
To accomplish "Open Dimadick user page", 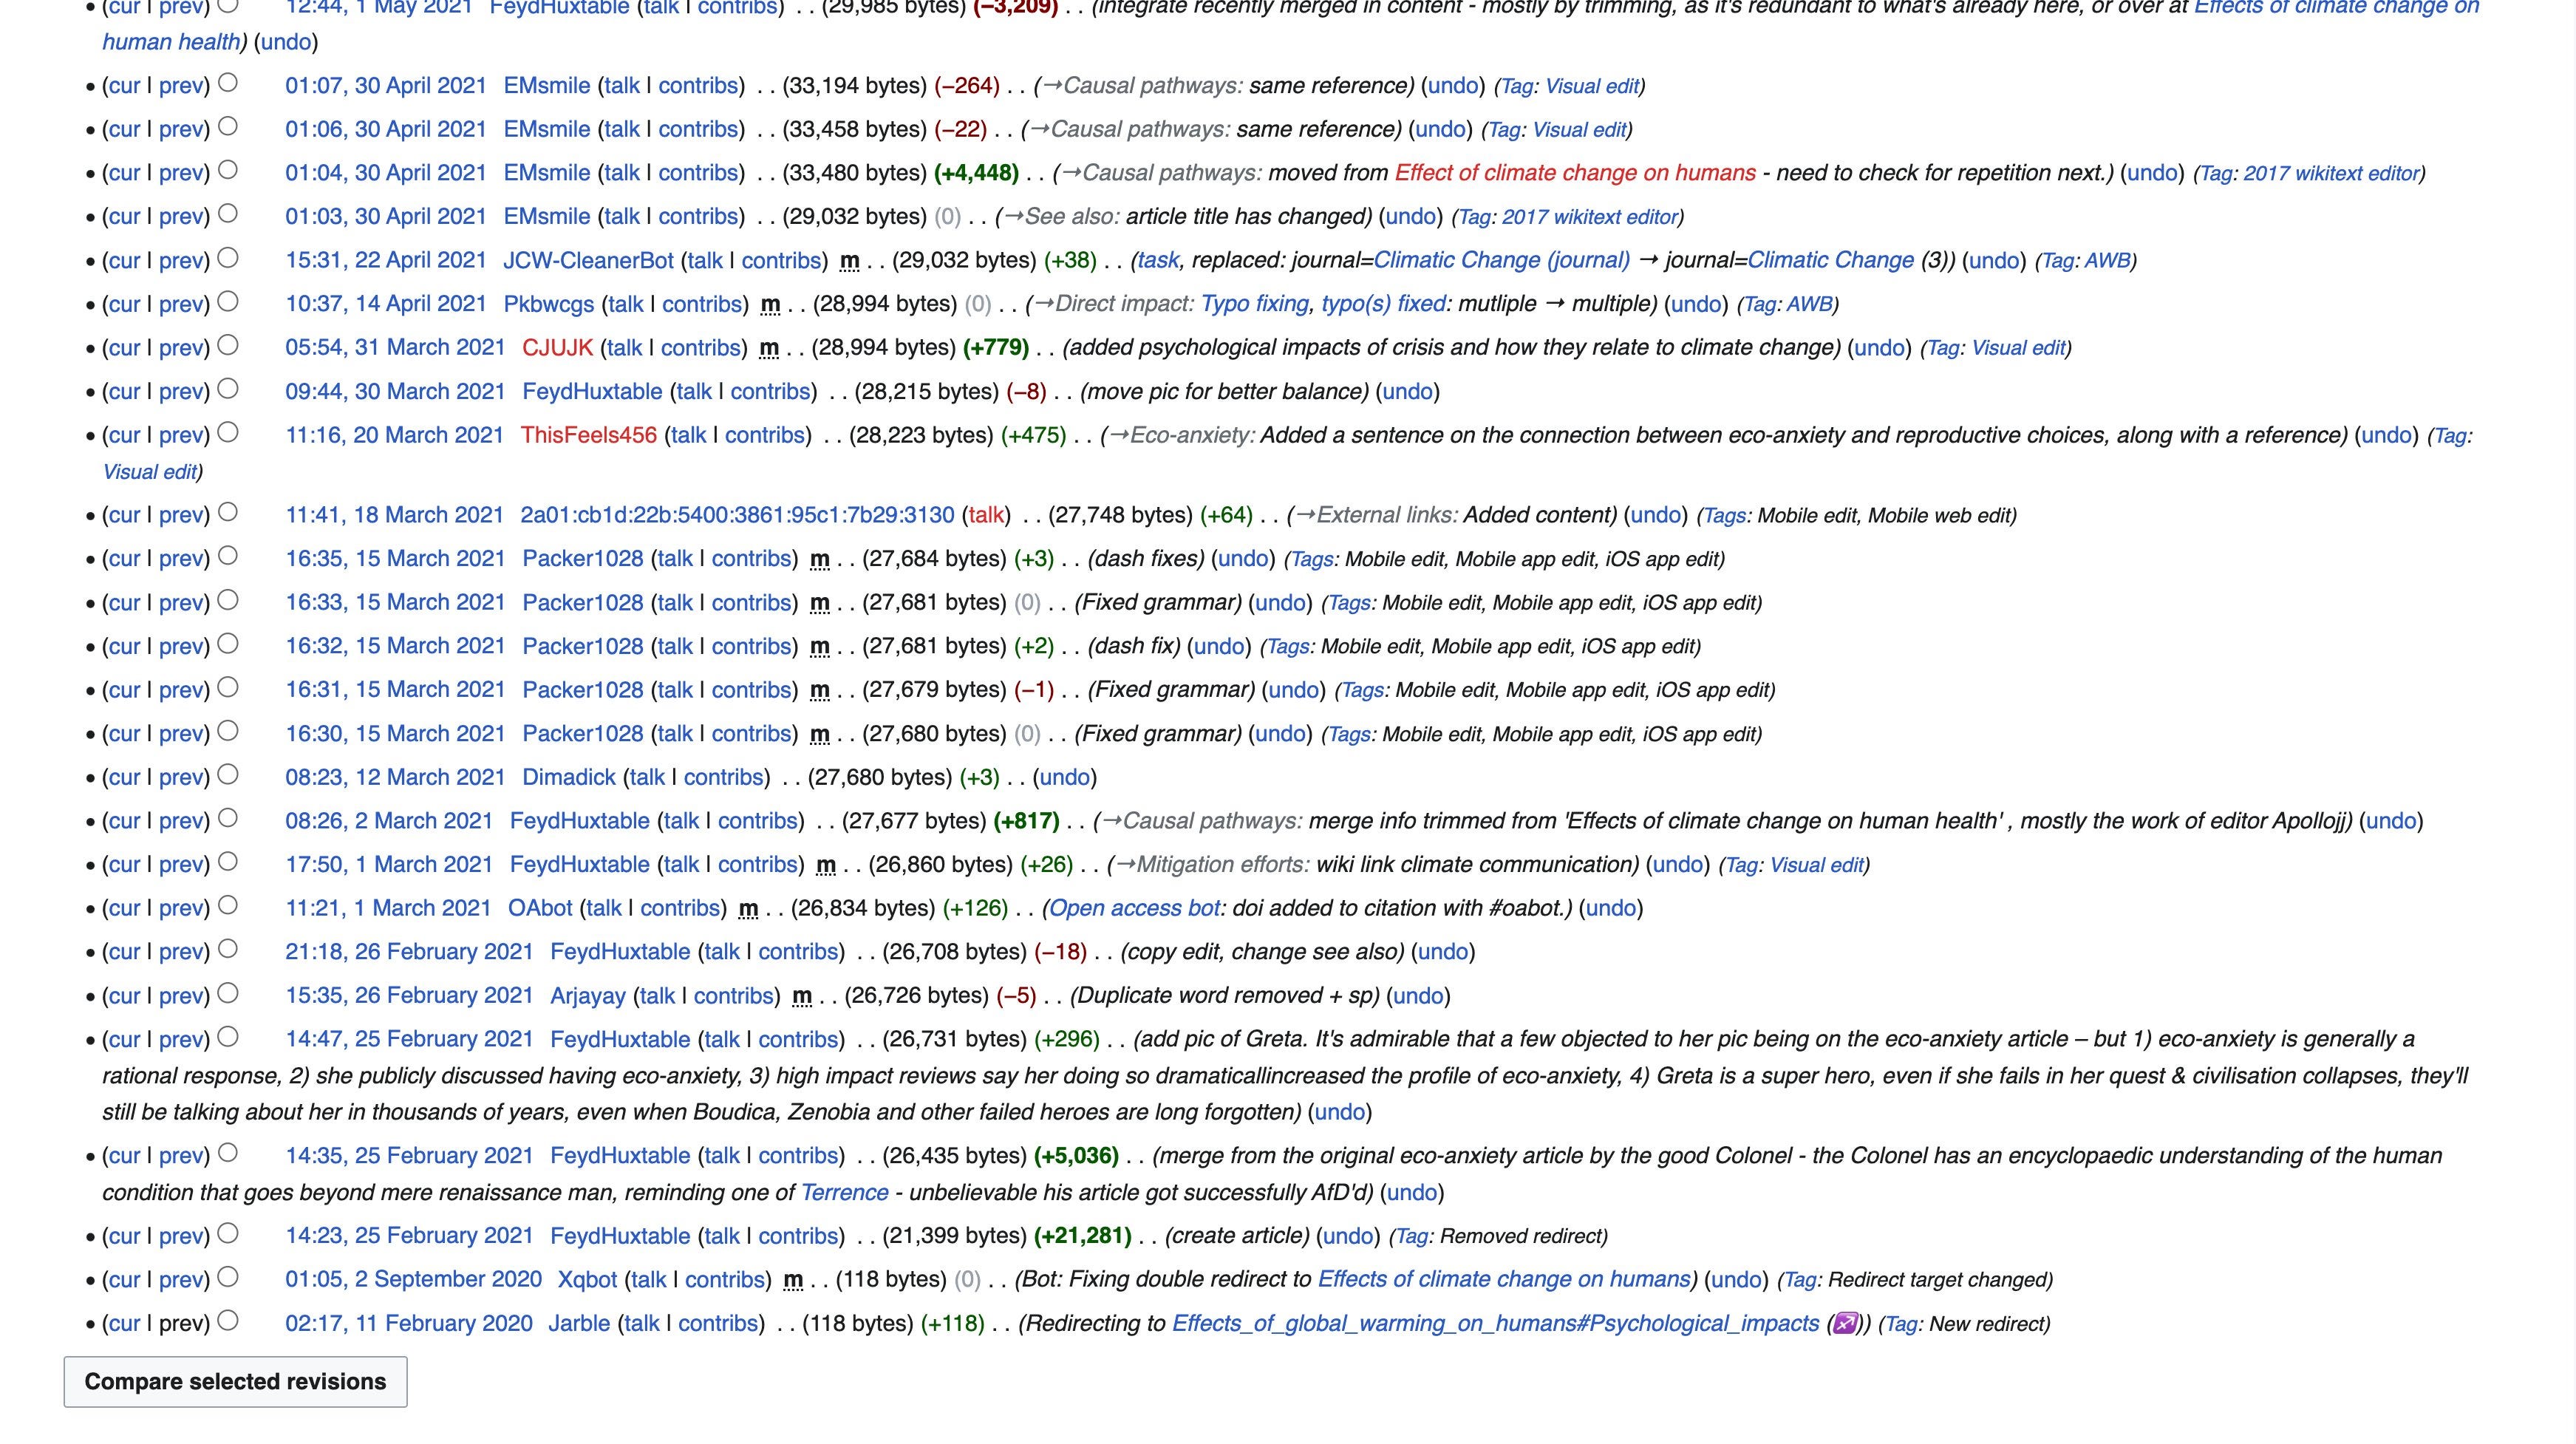I will coord(569,777).
